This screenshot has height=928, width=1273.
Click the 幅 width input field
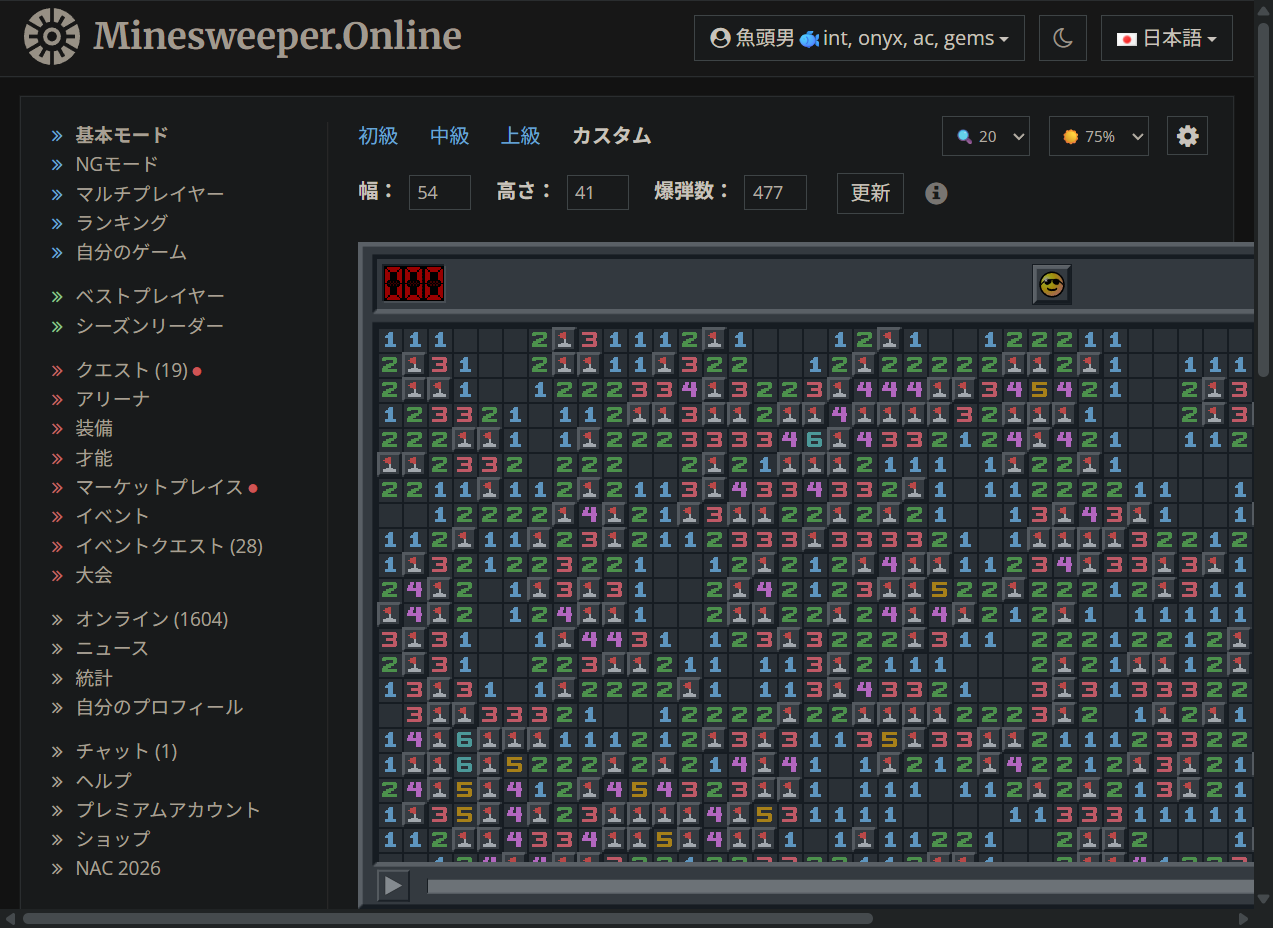click(x=440, y=192)
